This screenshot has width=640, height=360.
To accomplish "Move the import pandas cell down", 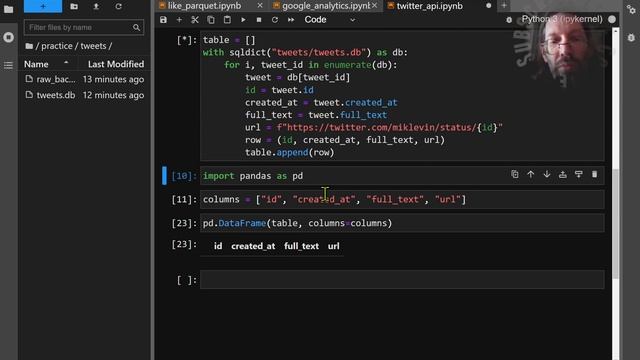I will (547, 174).
